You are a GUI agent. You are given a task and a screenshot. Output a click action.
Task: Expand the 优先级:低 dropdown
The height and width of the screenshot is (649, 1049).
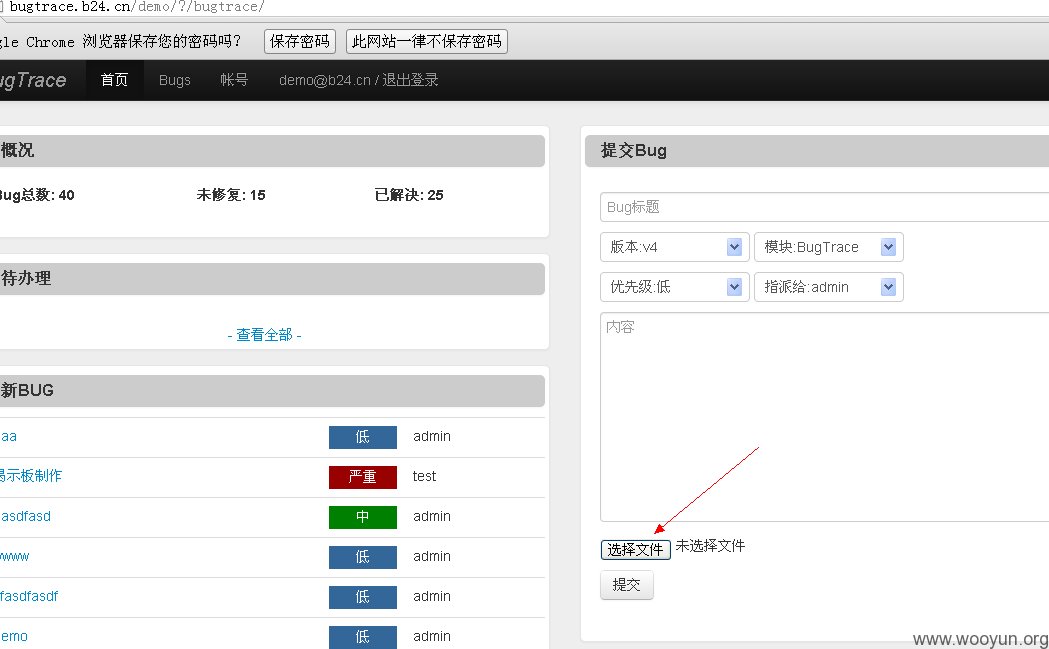tap(674, 287)
